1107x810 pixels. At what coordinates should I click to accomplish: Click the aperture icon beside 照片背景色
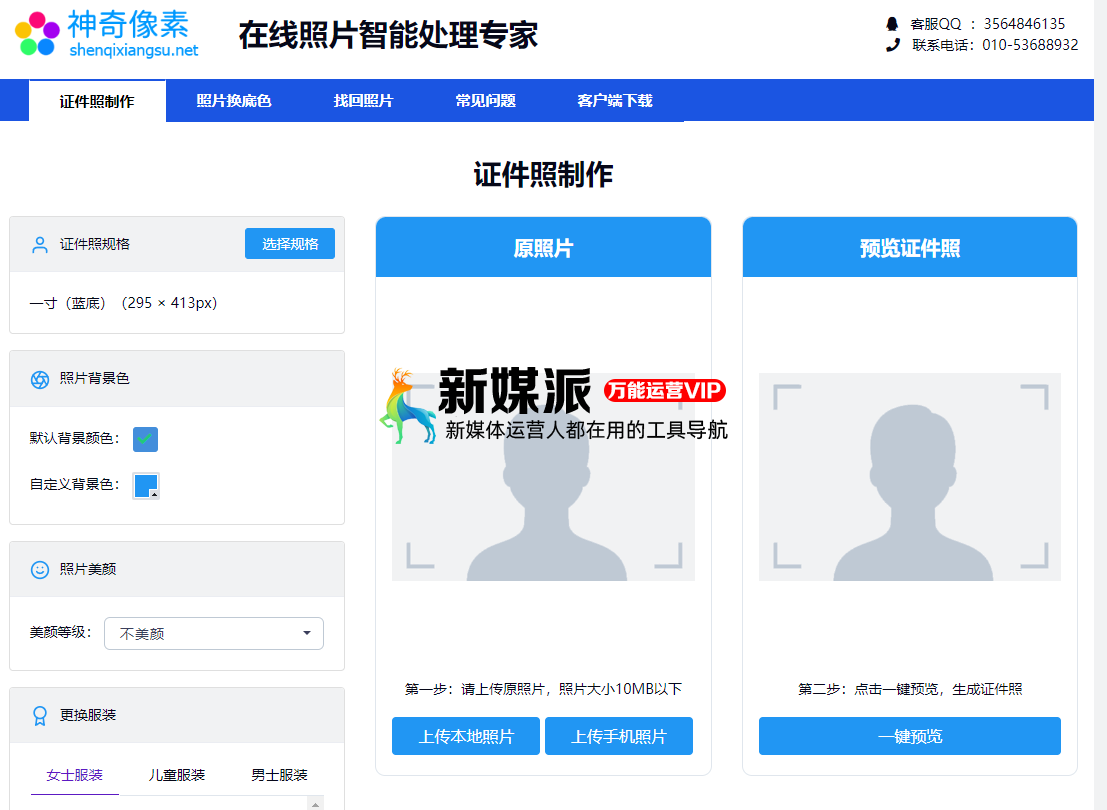(40, 379)
